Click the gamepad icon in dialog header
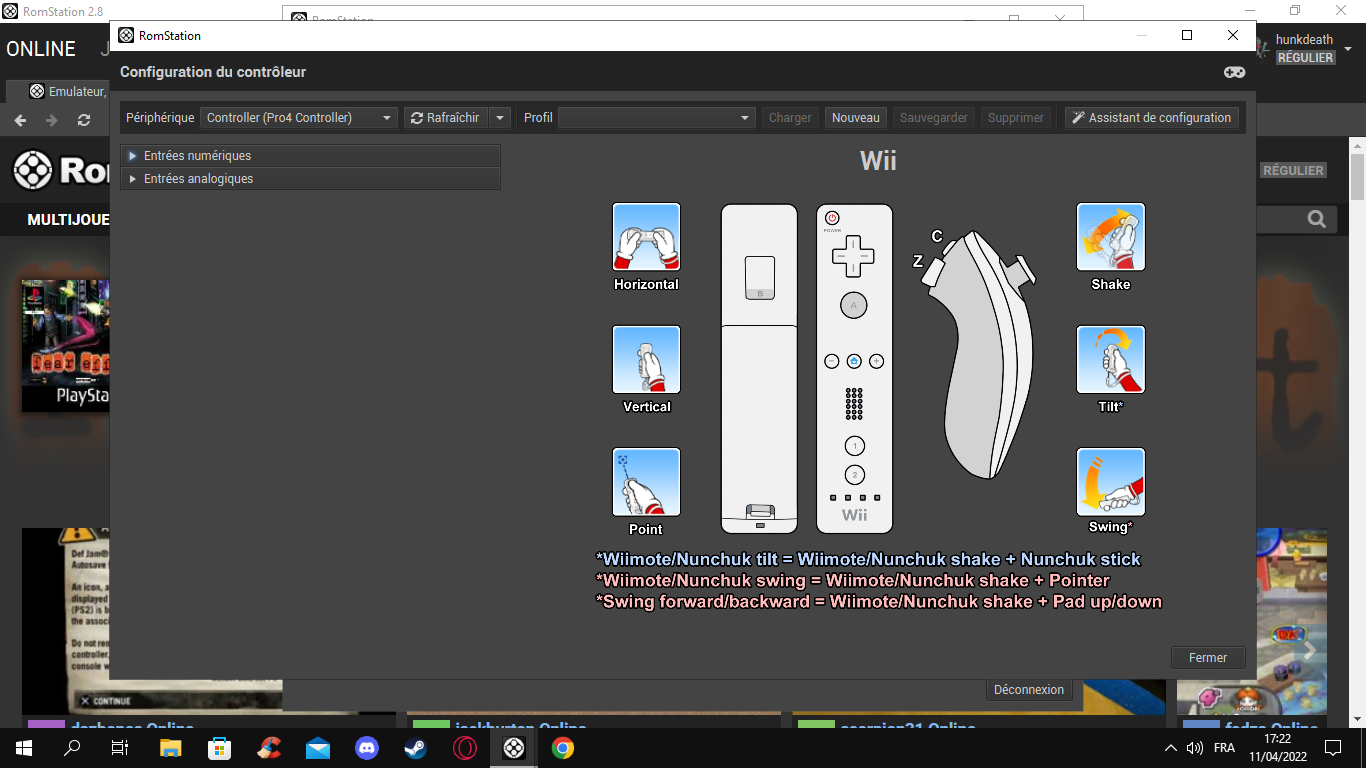Viewport: 1366px width, 768px height. (x=1235, y=72)
